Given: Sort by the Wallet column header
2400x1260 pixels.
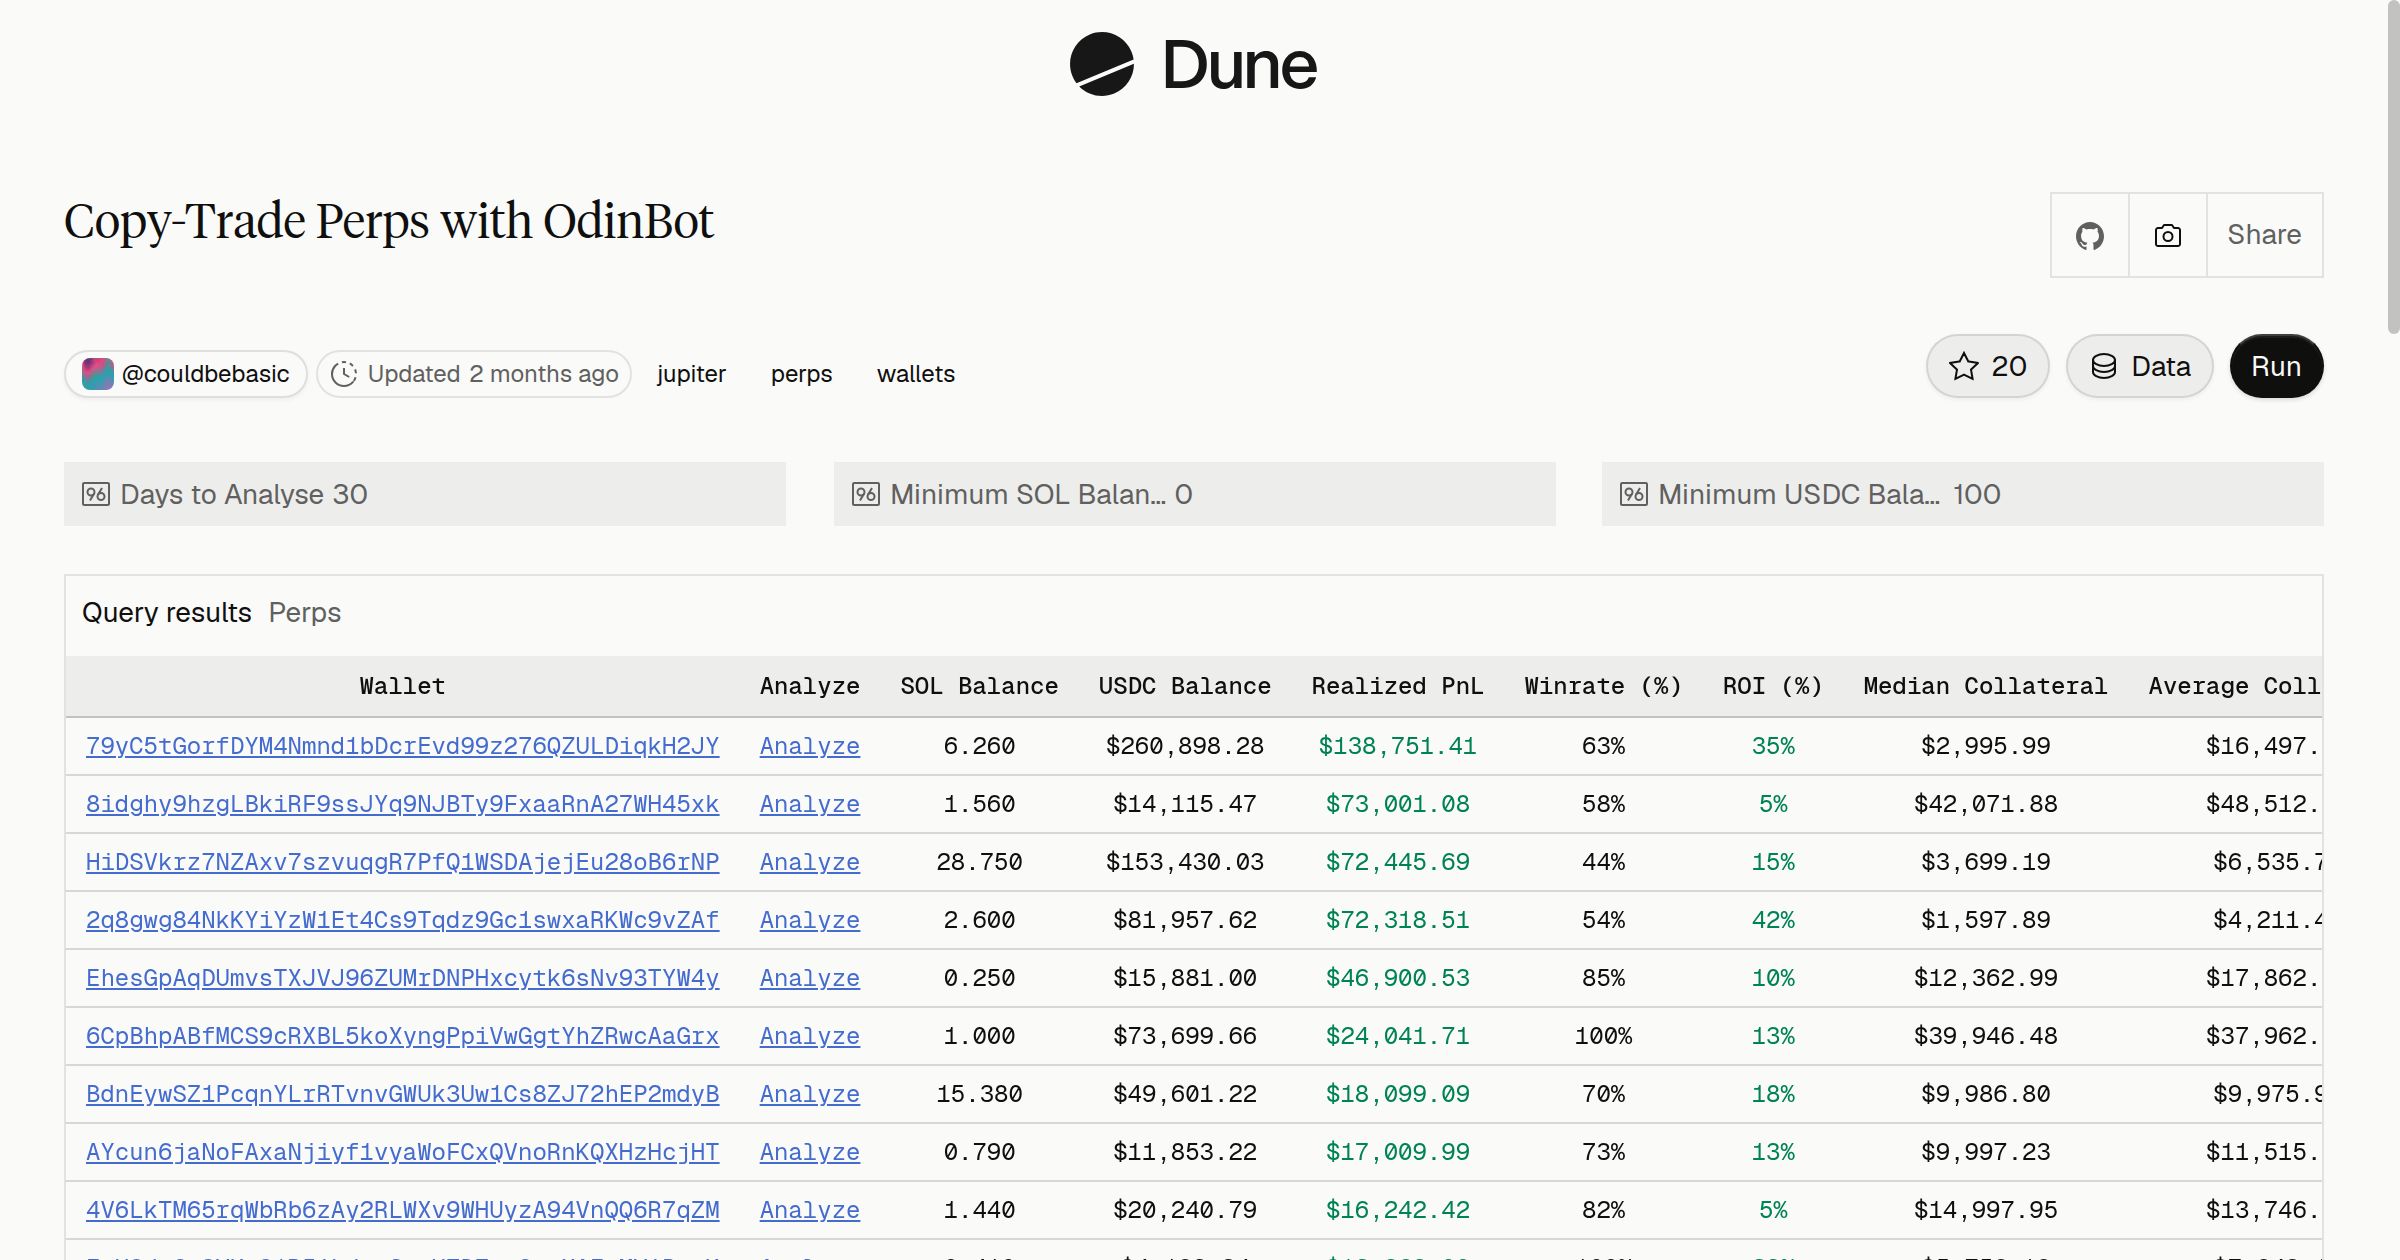Looking at the screenshot, I should (x=402, y=686).
